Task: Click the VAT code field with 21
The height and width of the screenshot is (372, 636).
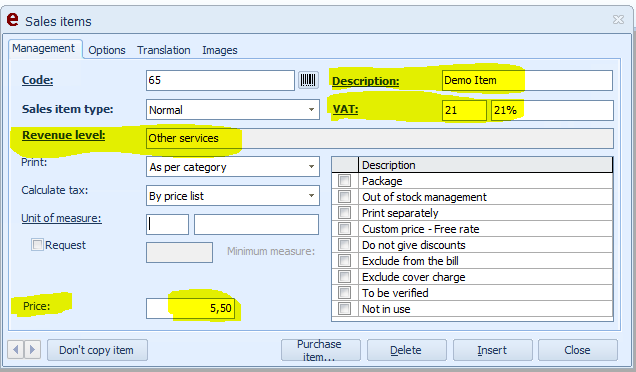Action: pos(464,110)
